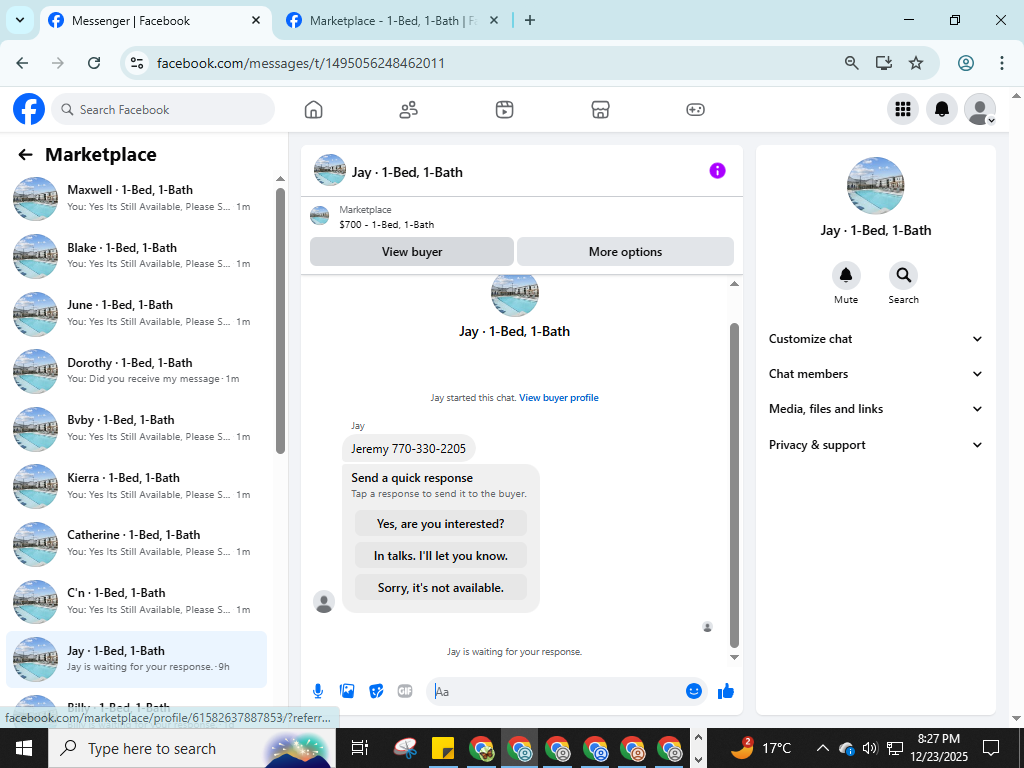Open Chrome's three-dot menu
Screen dimensions: 1024x768
(1001, 63)
